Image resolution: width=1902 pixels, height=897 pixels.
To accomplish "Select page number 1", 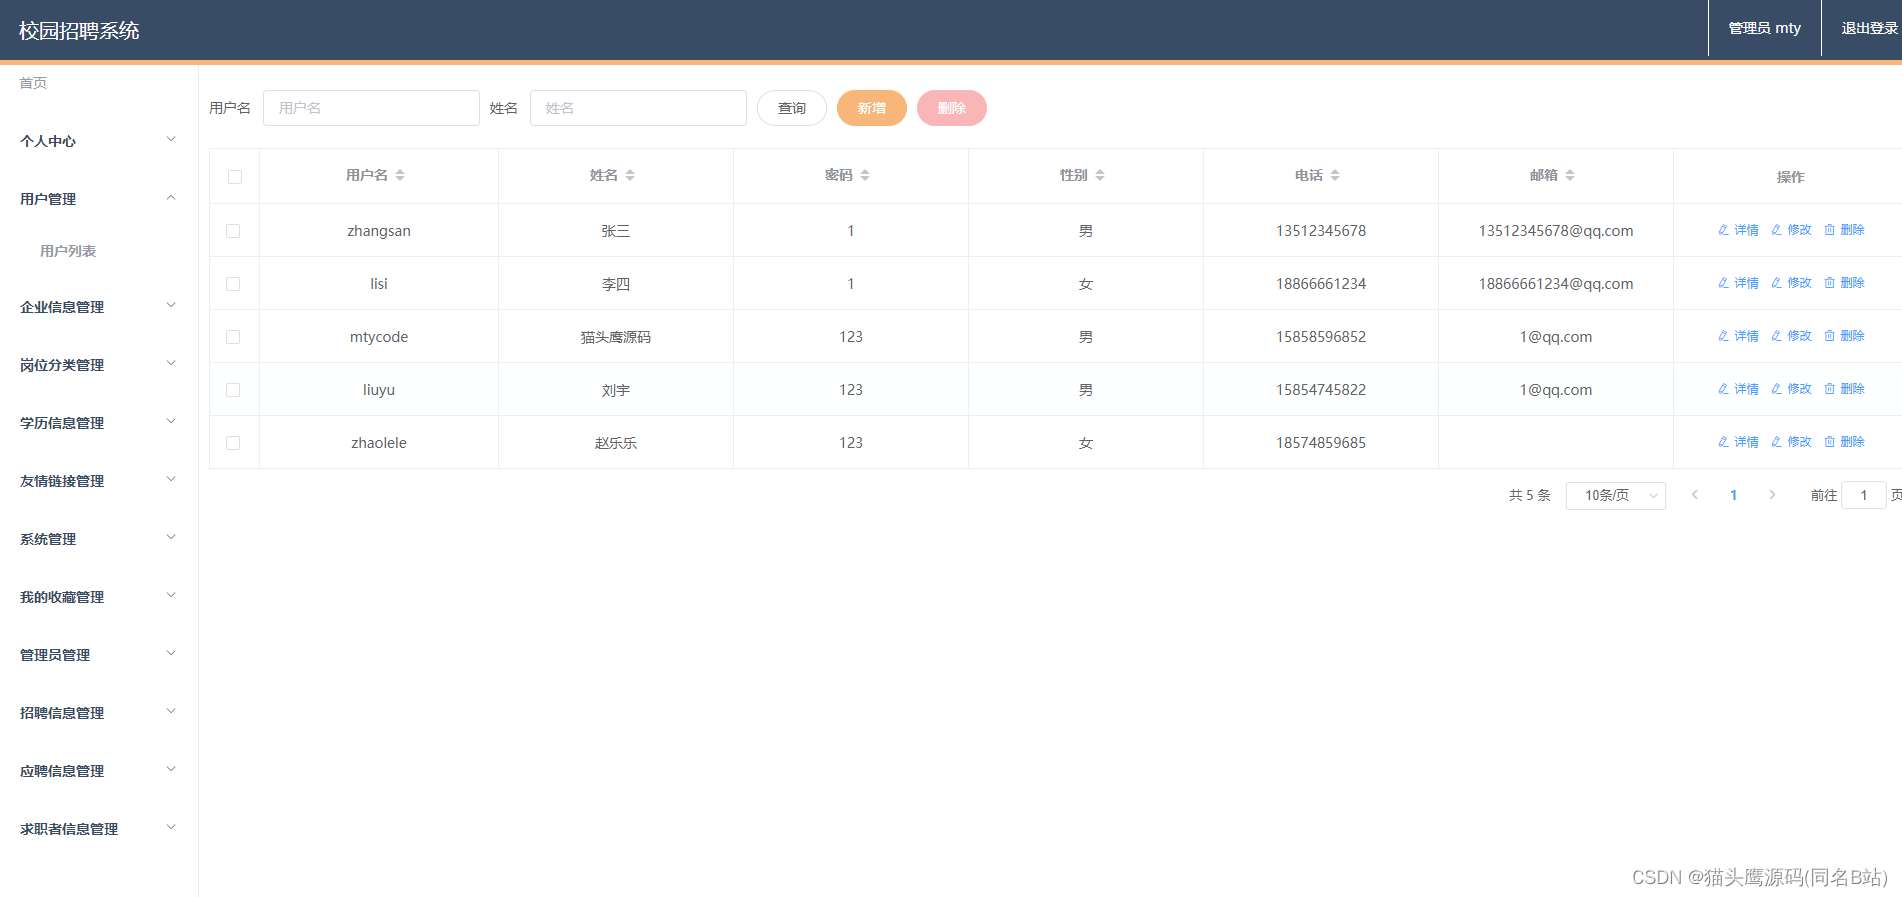I will (1733, 495).
